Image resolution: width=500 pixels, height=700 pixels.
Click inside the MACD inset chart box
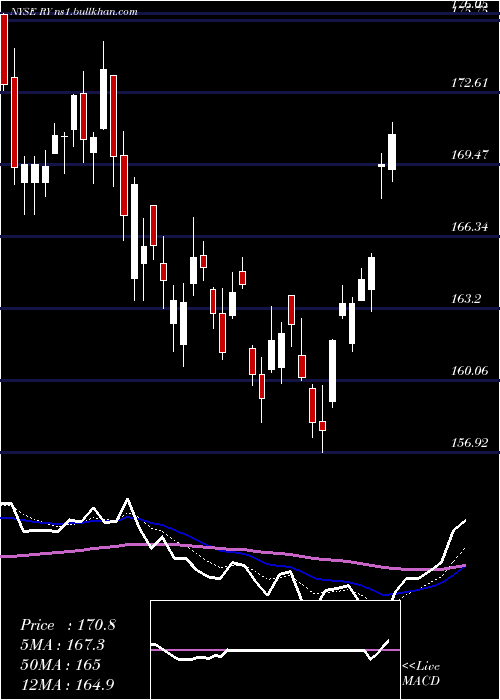coord(275,650)
